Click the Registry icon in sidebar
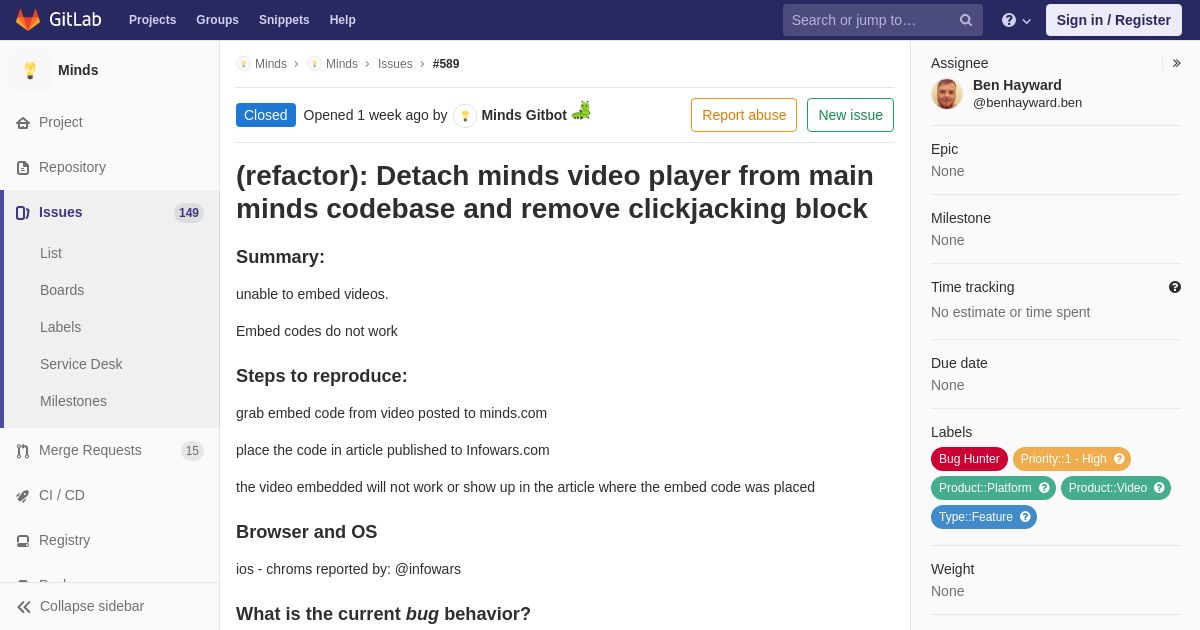The height and width of the screenshot is (630, 1200). pos(22,541)
